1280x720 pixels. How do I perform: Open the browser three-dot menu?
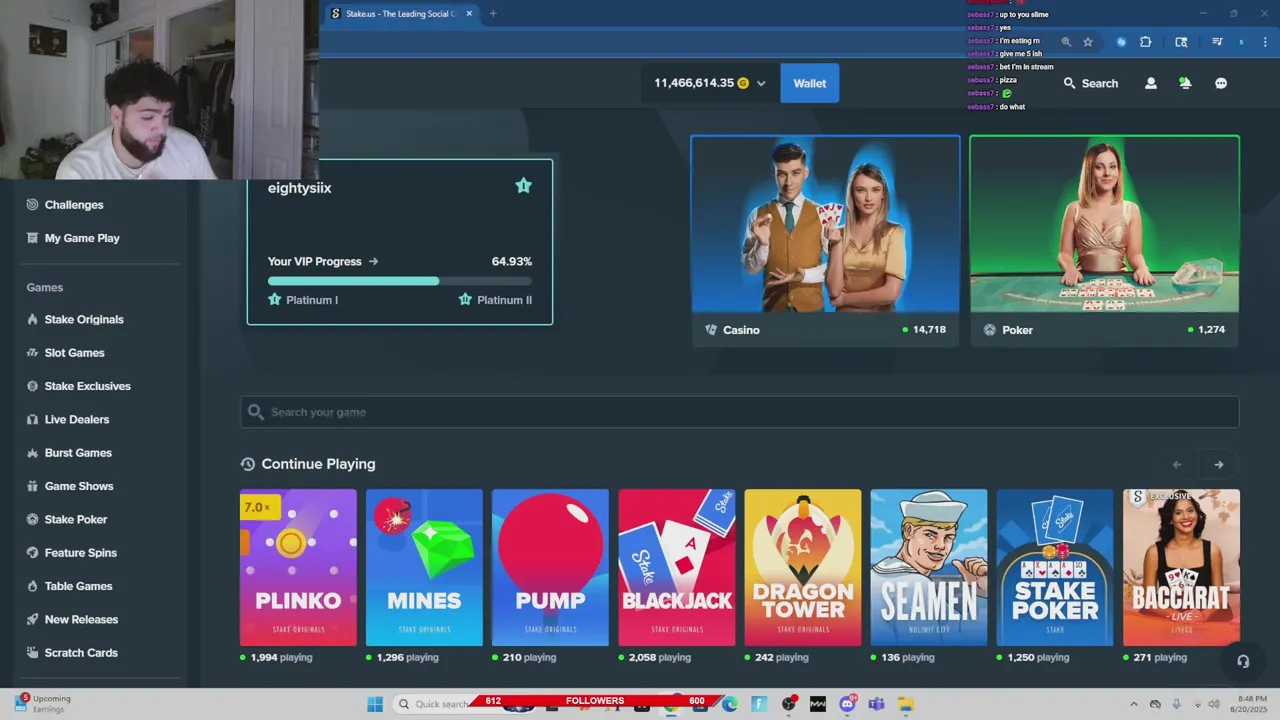[1266, 42]
